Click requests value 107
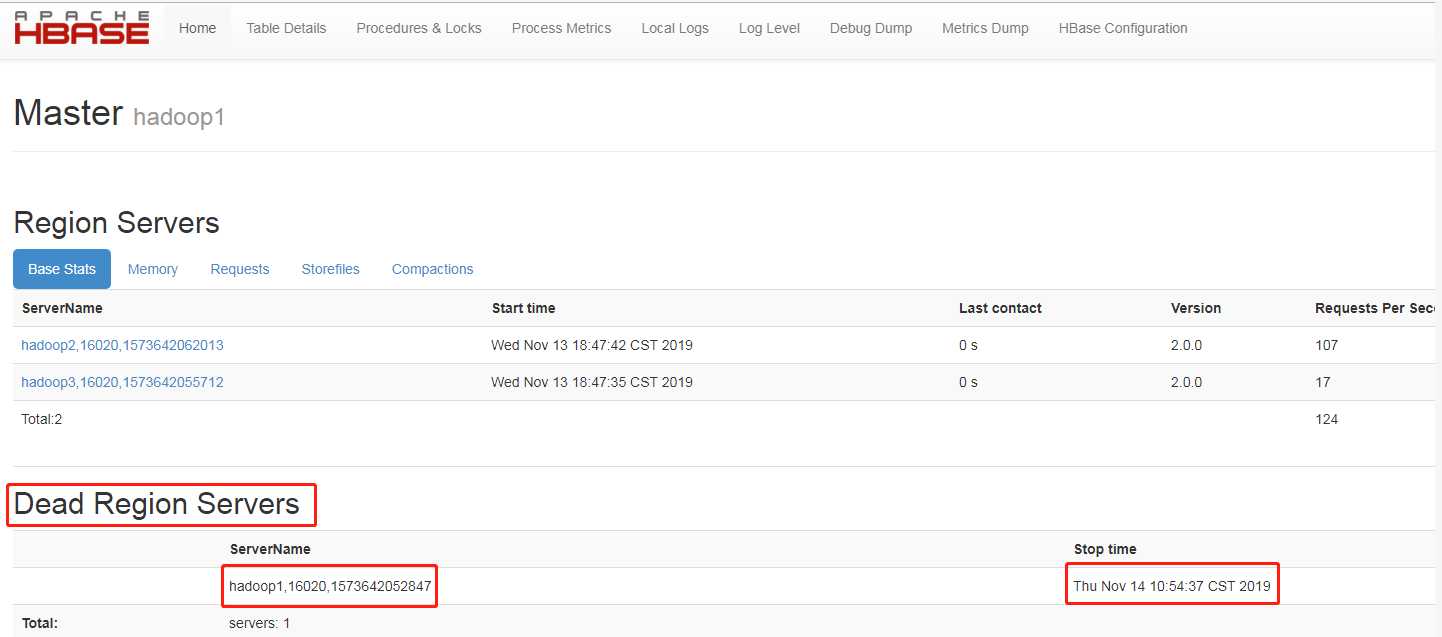The height and width of the screenshot is (637, 1442). point(1327,345)
